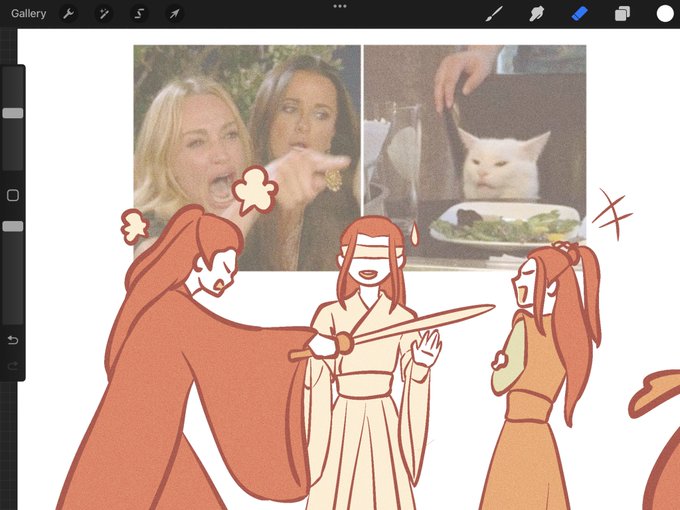The image size is (680, 510).
Task: Select the Eraser tool
Action: click(579, 14)
